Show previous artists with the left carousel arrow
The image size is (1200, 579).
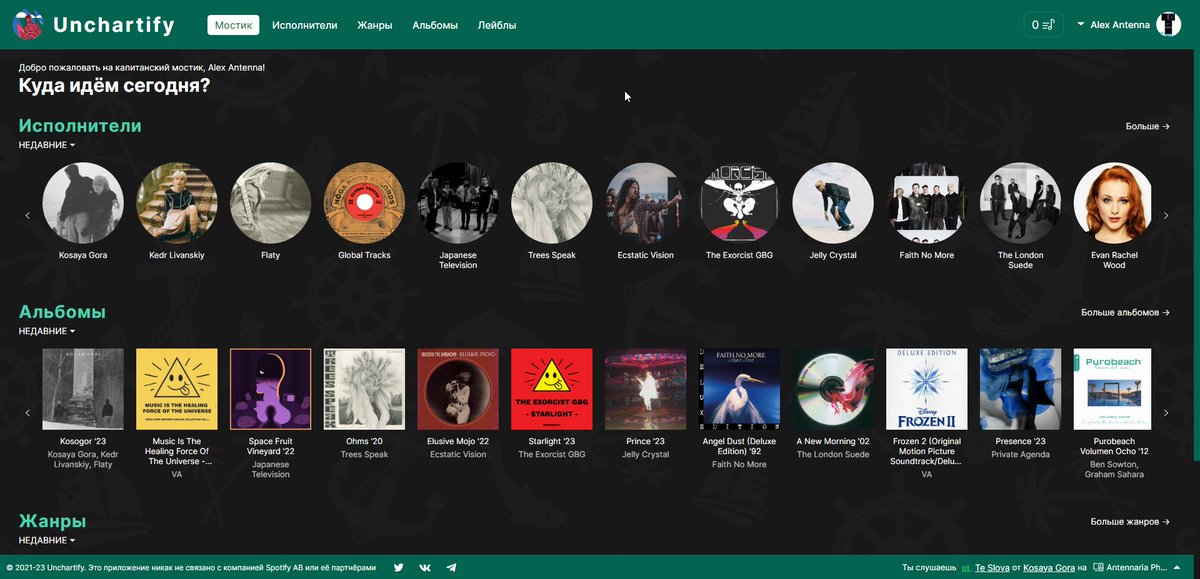tap(27, 215)
